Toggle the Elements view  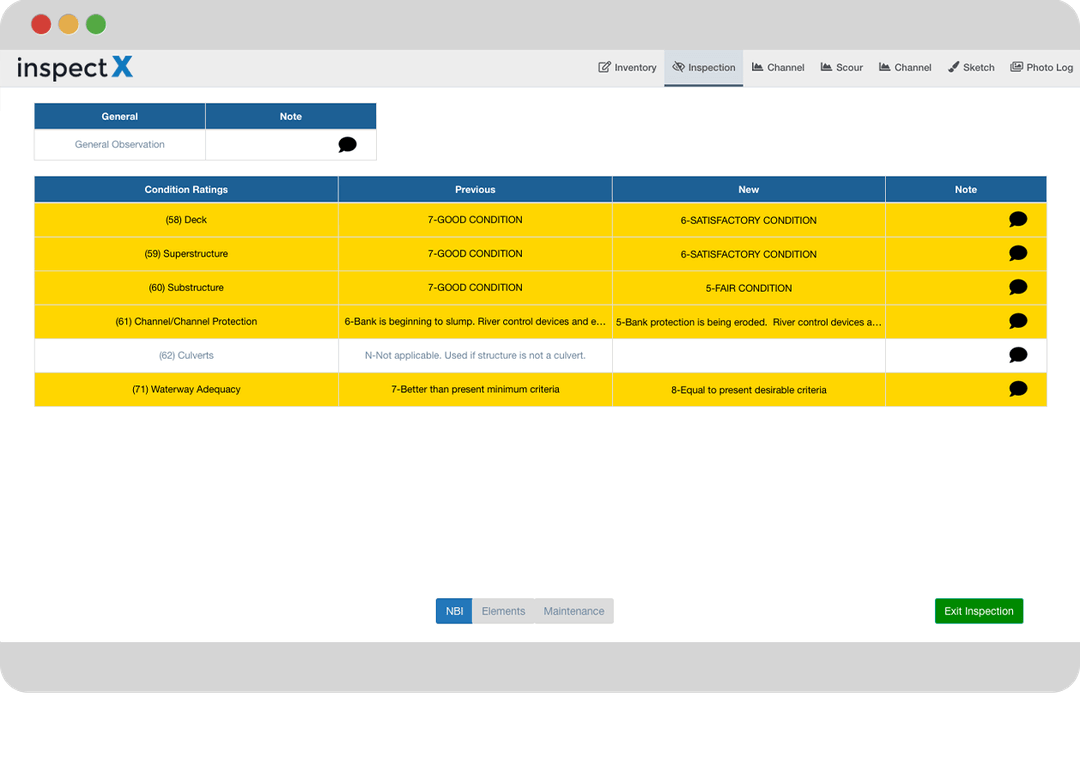tap(503, 610)
